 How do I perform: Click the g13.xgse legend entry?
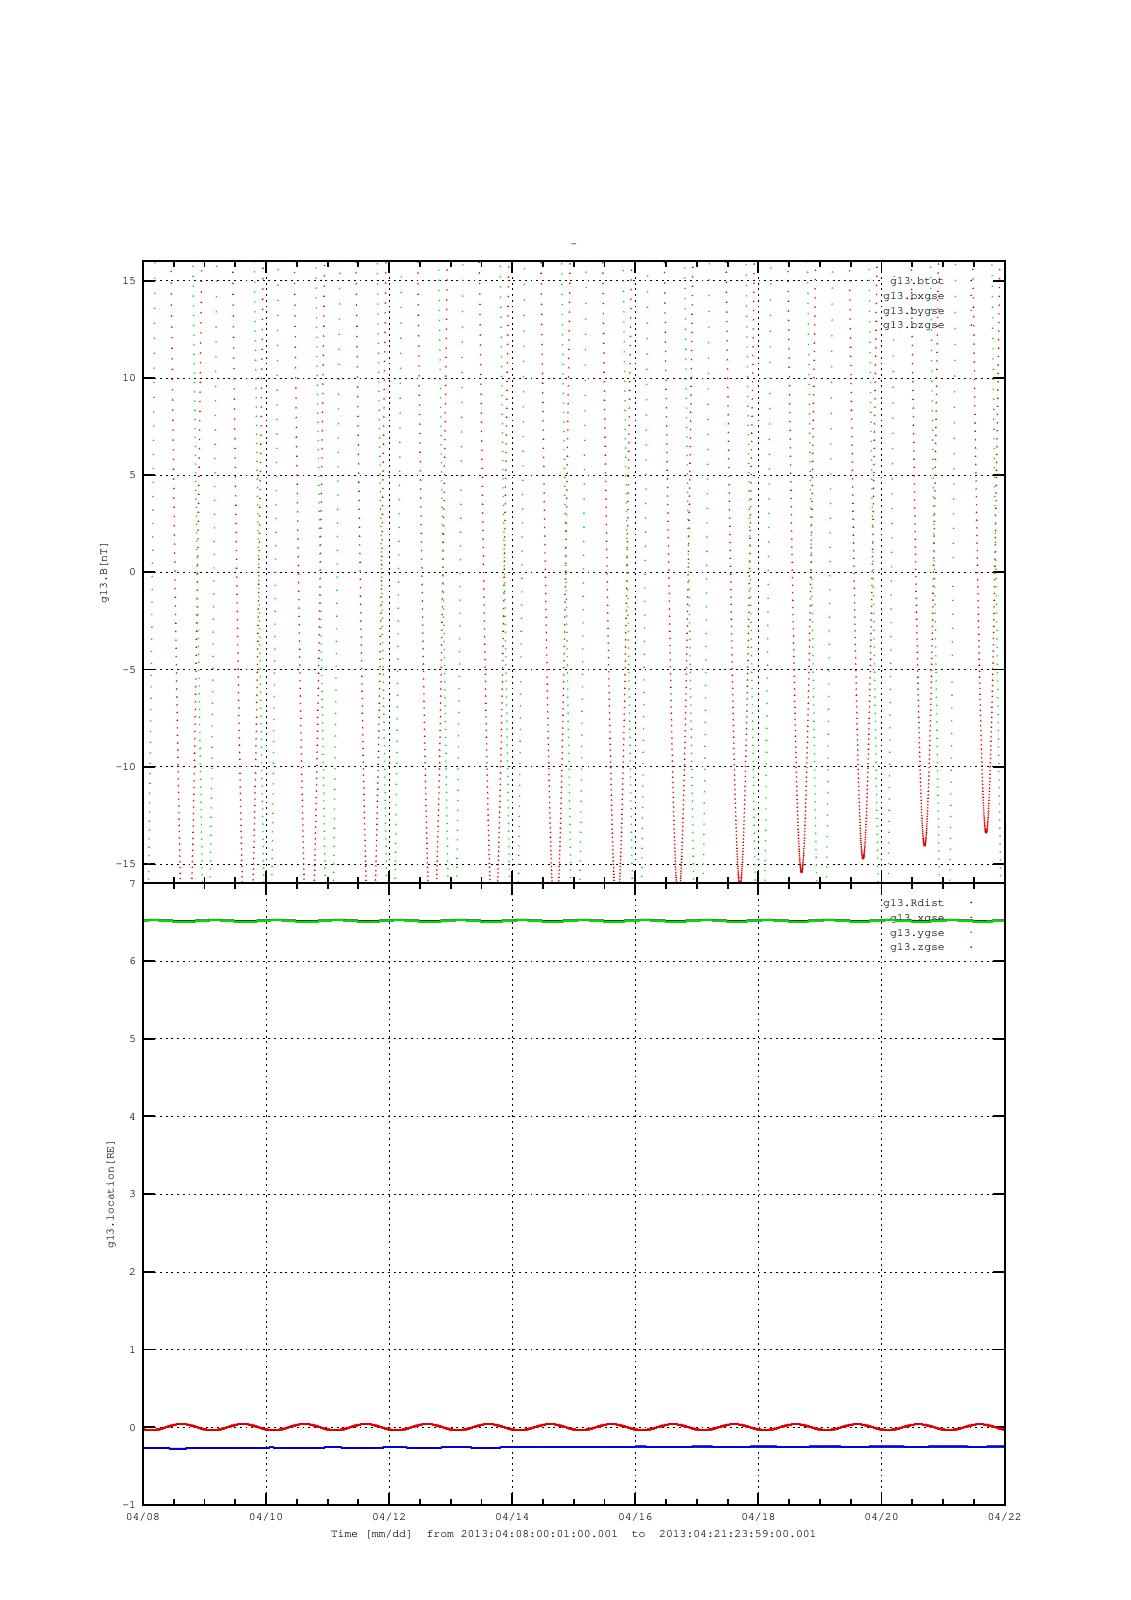pos(917,918)
